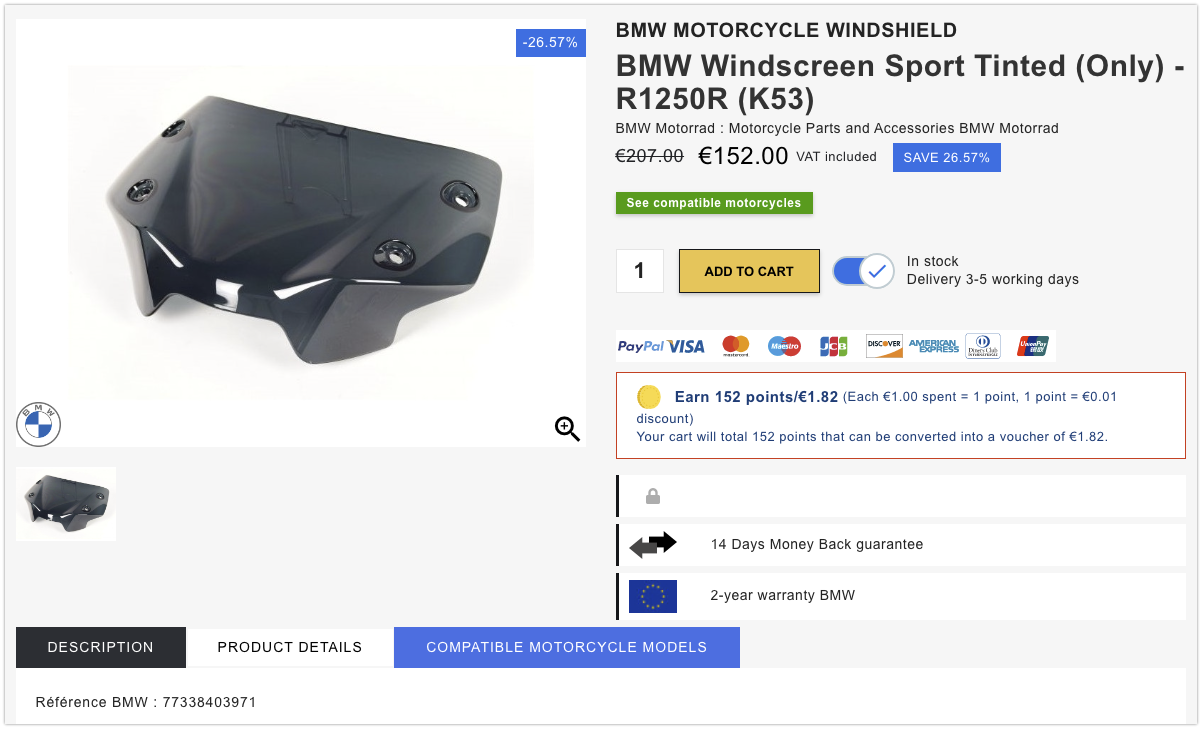This screenshot has height=729, width=1202.
Task: Click the UnionPay icon
Action: click(1033, 346)
